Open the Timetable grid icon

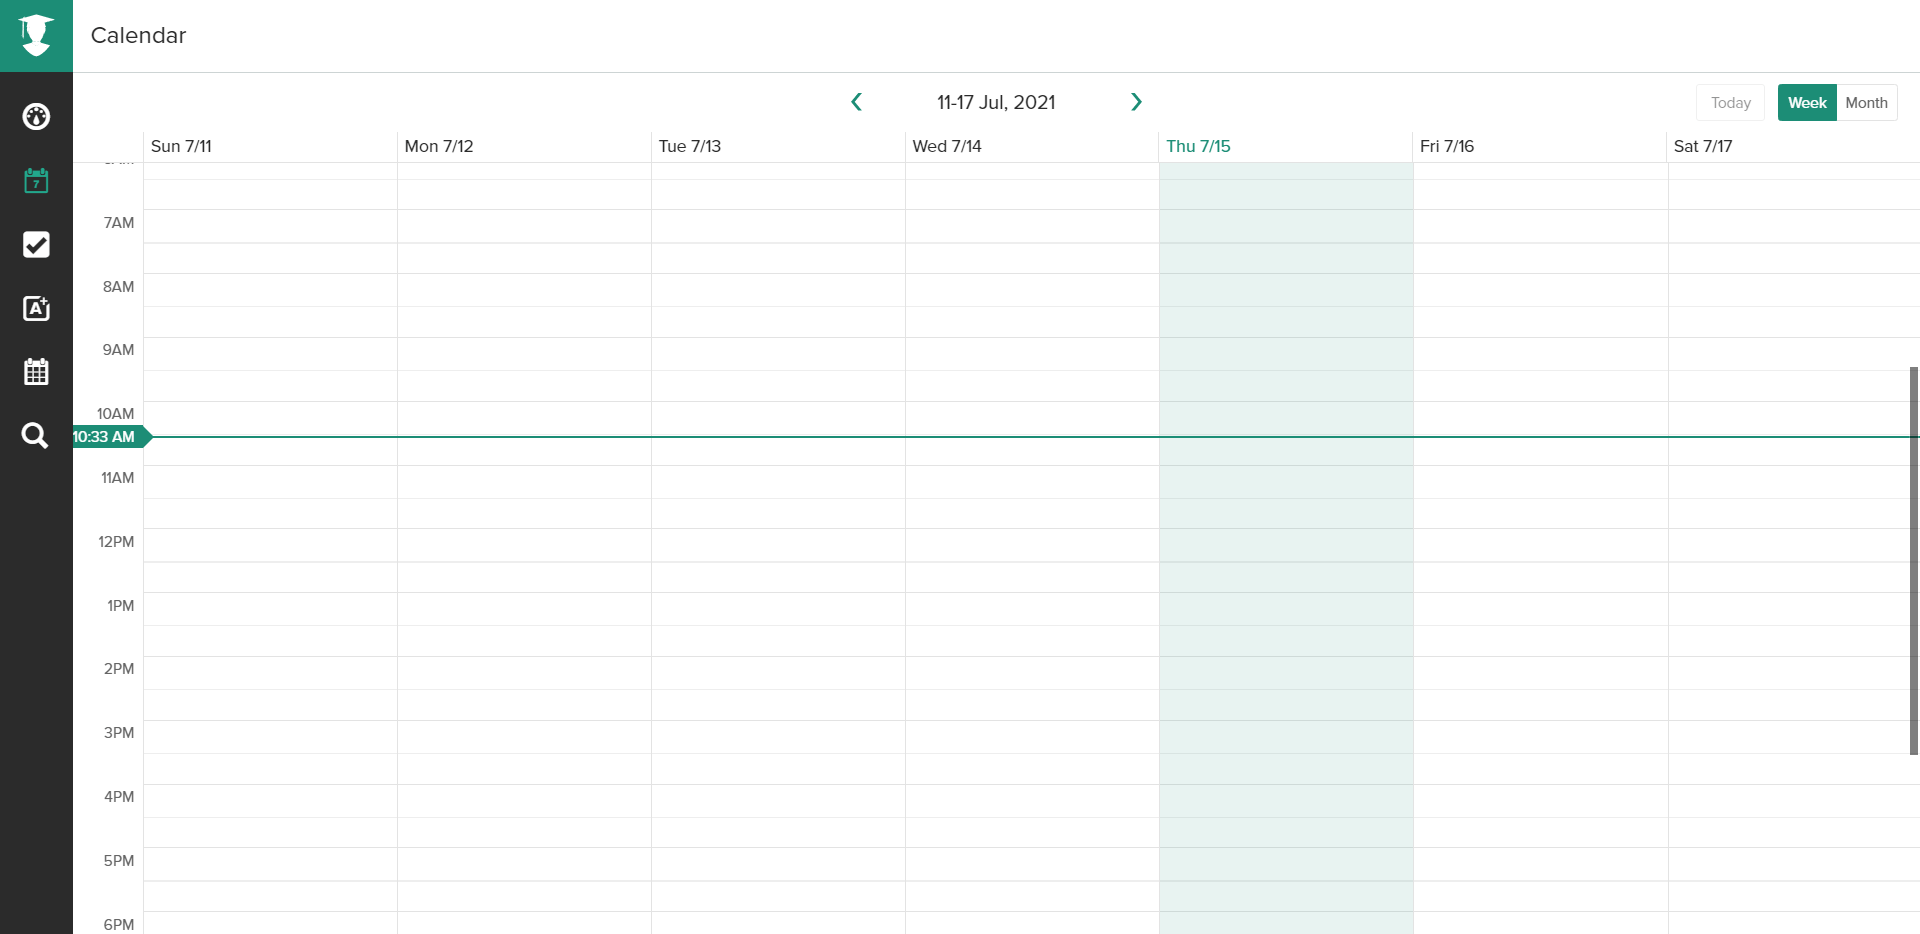[x=36, y=371]
